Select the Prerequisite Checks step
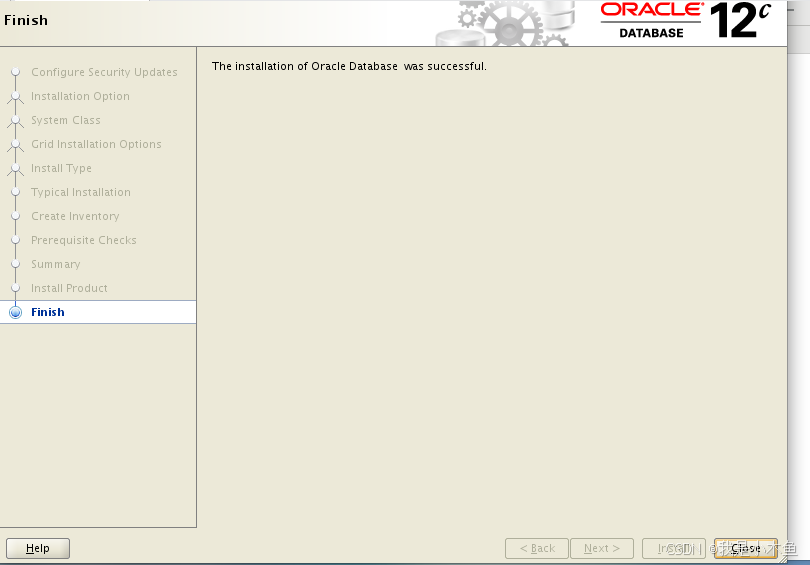The image size is (810, 565). (84, 240)
